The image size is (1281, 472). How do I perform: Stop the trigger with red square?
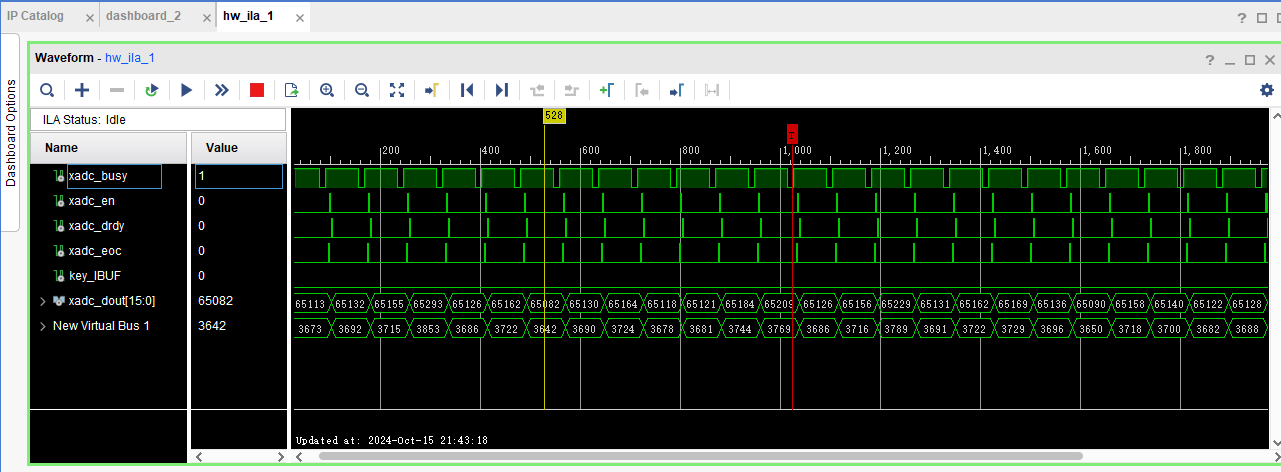click(257, 90)
